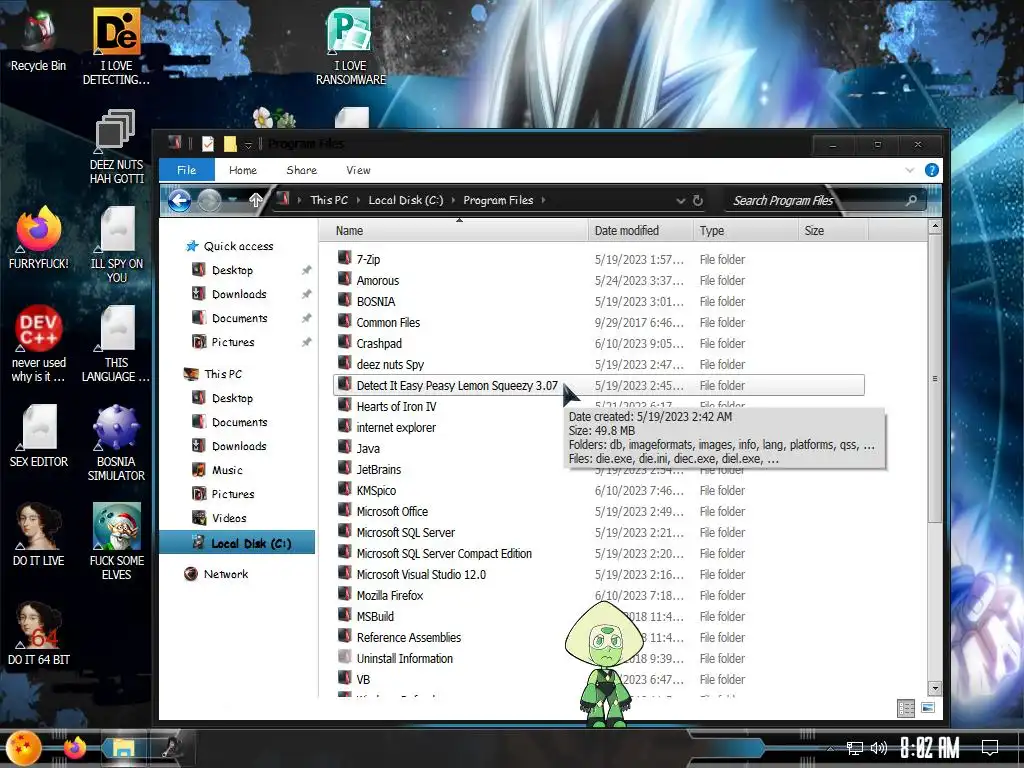This screenshot has width=1024, height=768.
Task: Open the 'I LOVE DETECTING' desktop shortcut
Action: point(116,47)
